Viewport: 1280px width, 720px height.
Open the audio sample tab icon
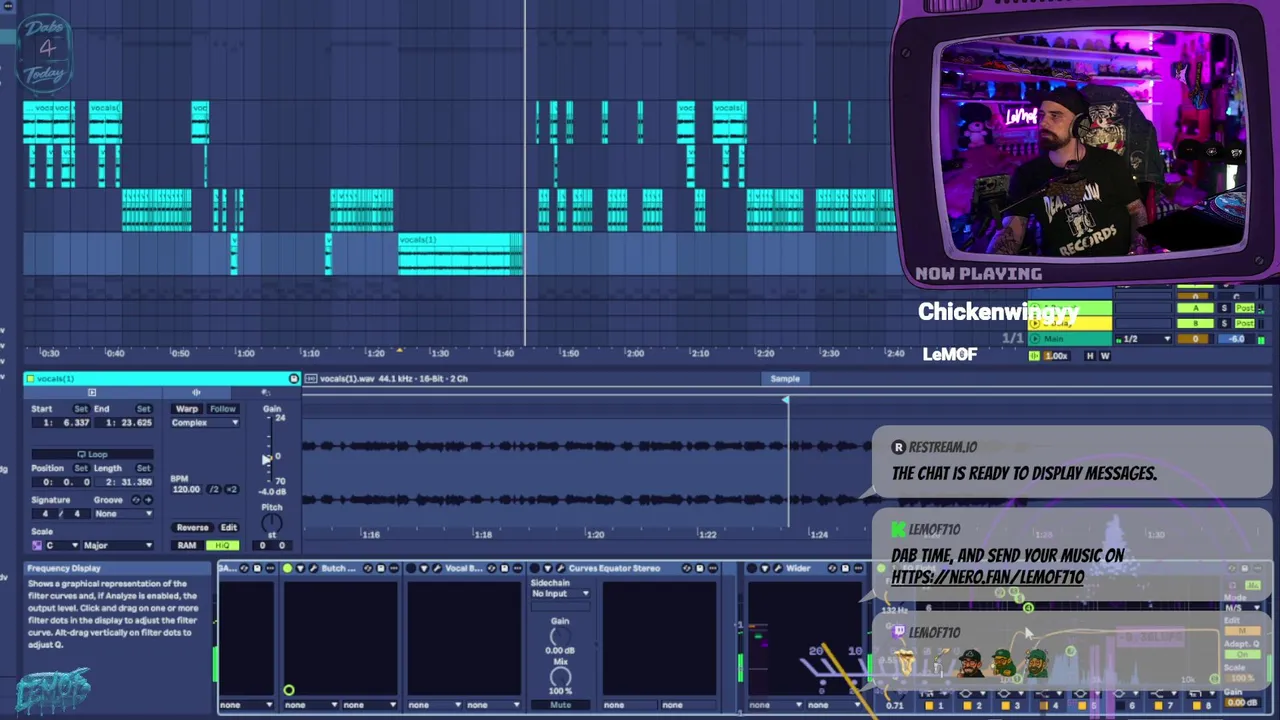tap(196, 393)
